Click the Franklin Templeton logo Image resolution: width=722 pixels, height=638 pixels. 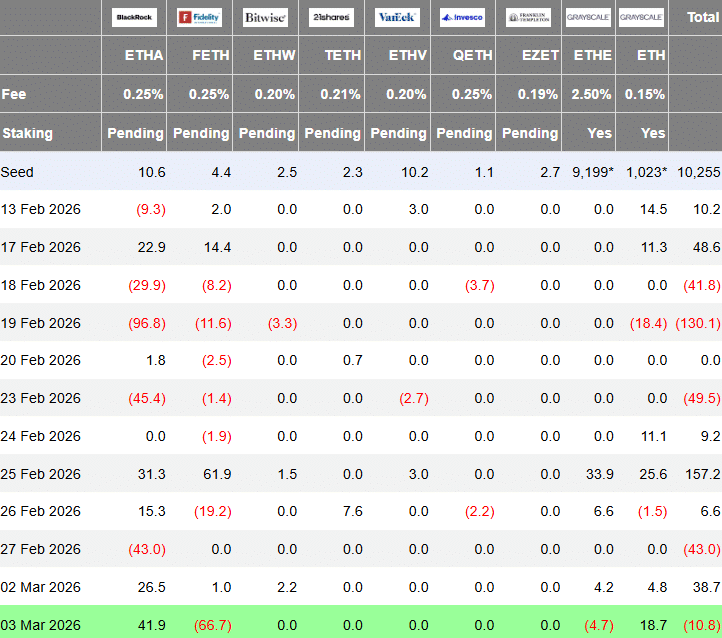pyautogui.click(x=528, y=17)
